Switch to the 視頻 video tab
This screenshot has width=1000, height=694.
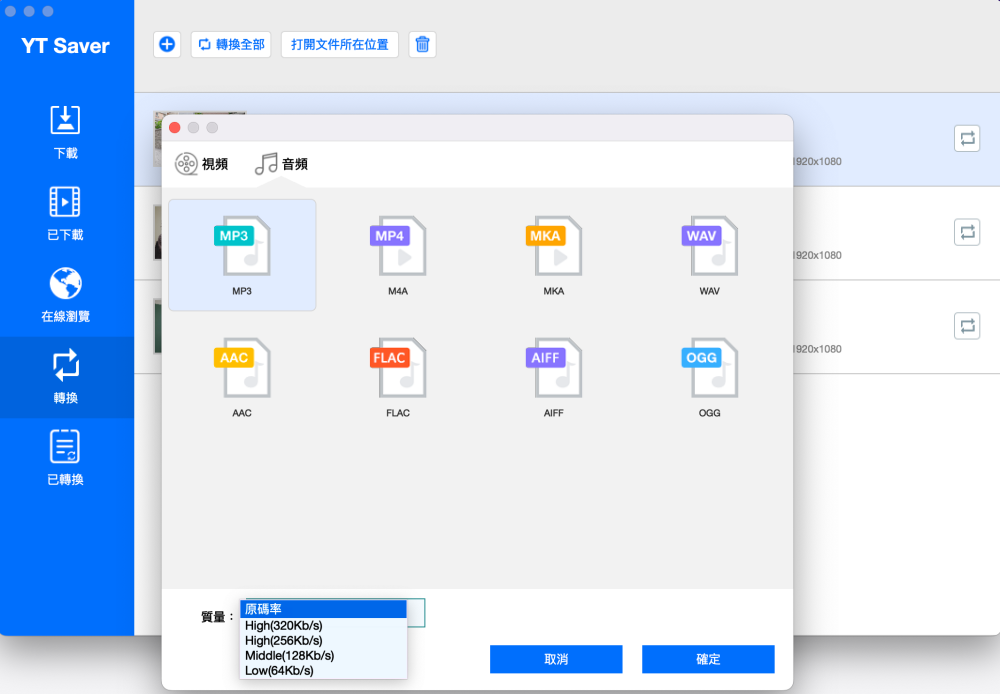pyautogui.click(x=202, y=164)
